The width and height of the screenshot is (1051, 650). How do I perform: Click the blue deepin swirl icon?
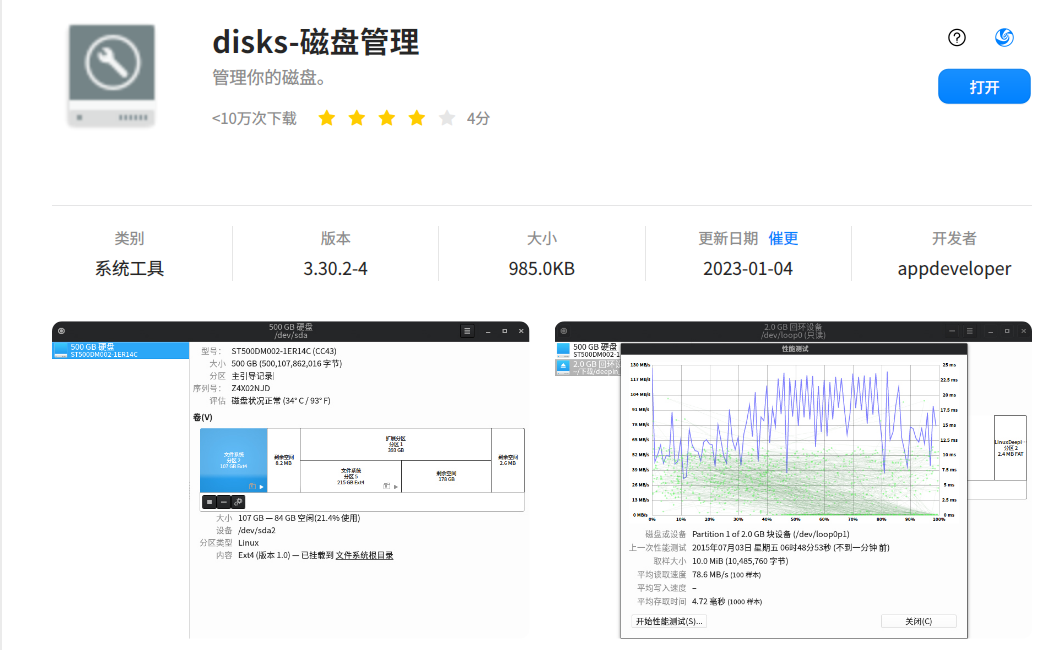(1003, 38)
